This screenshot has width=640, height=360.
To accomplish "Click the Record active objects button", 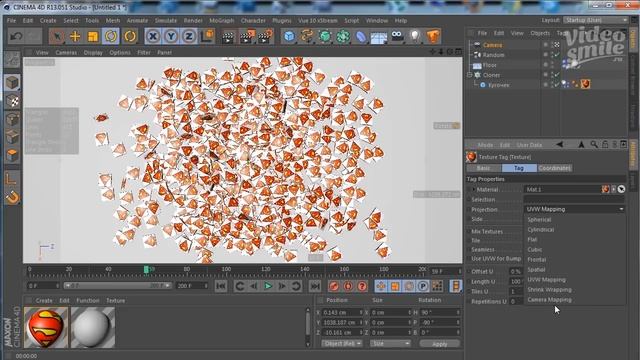I will 334,286.
